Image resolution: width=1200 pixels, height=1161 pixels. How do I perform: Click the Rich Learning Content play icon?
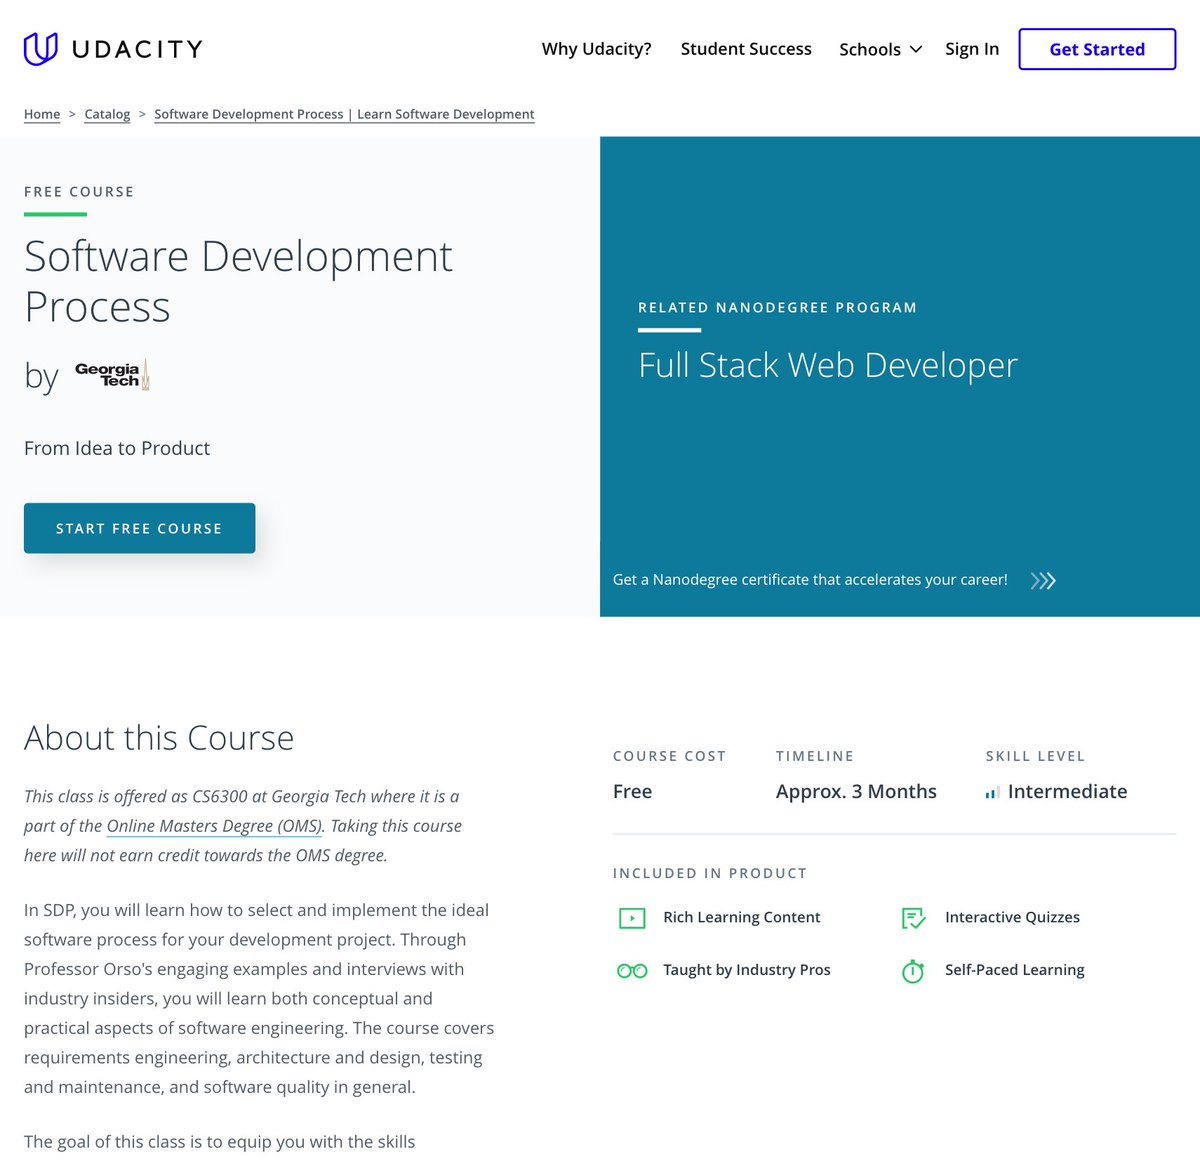(x=632, y=918)
